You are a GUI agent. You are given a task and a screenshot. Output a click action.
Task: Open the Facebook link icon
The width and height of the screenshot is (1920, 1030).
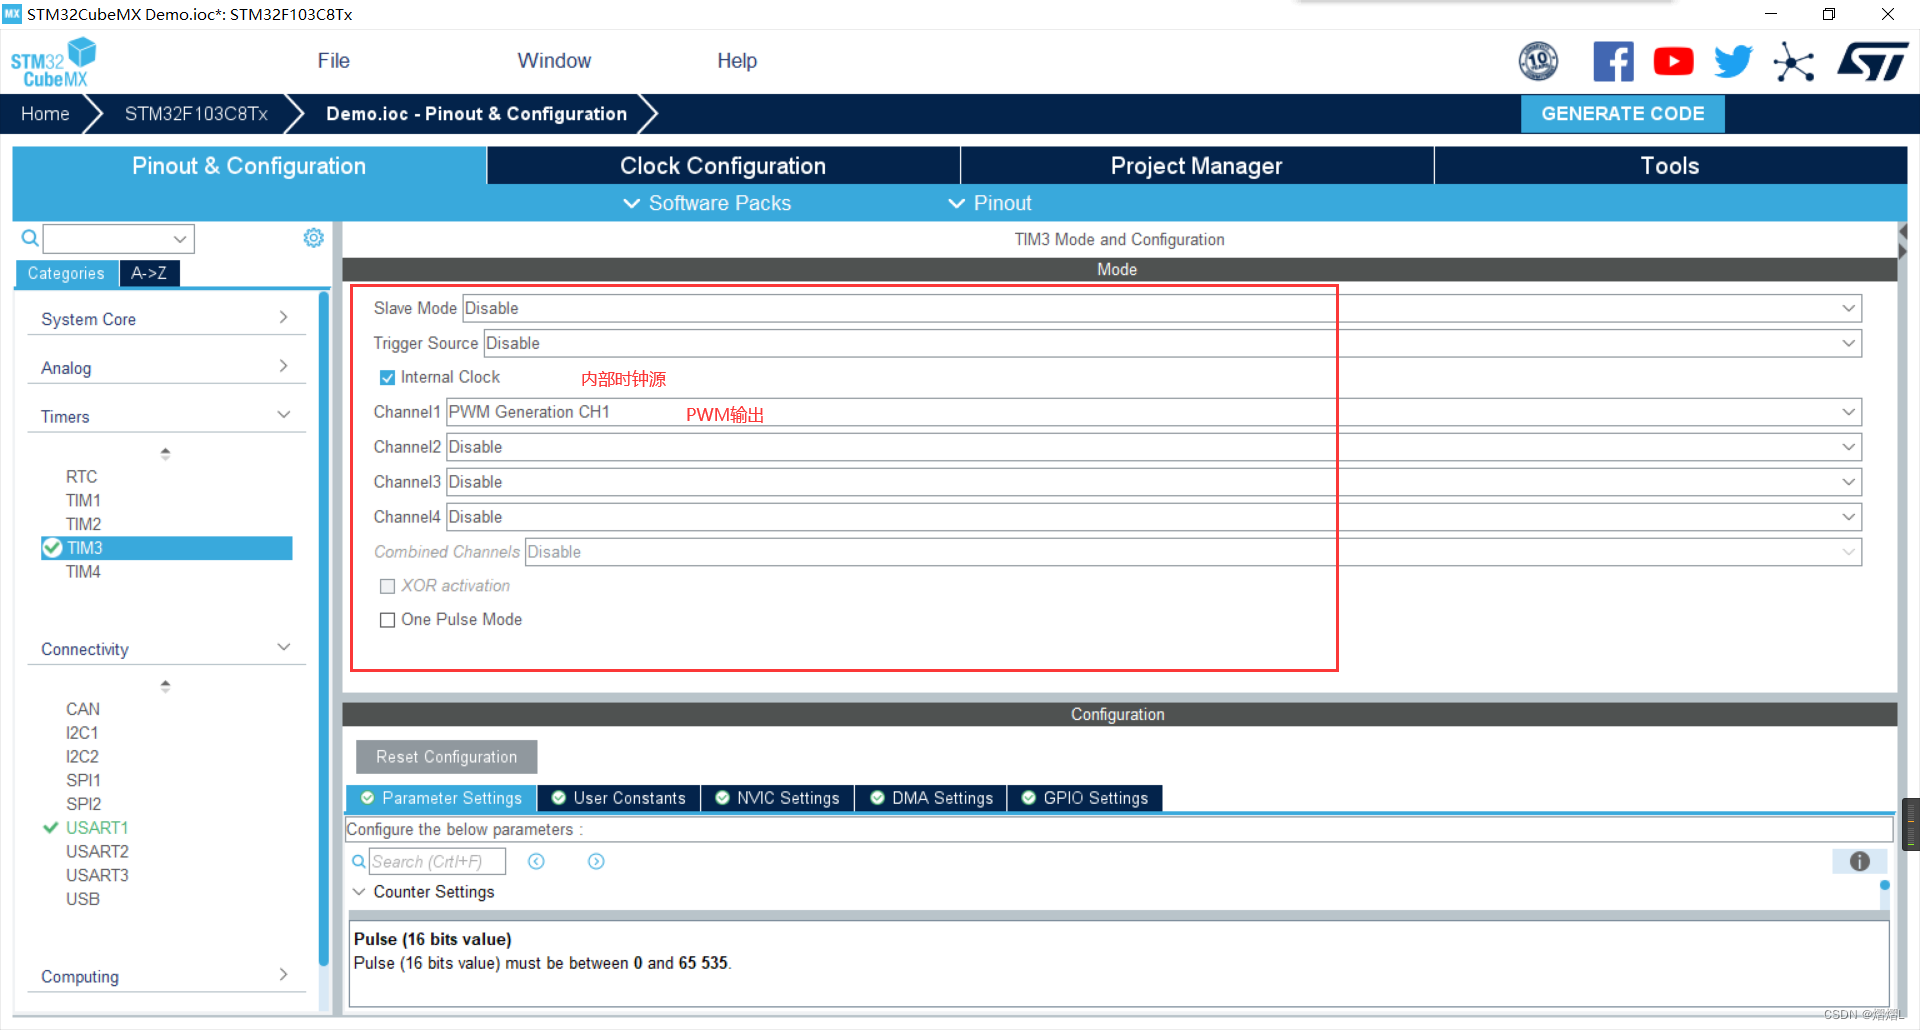(1613, 62)
